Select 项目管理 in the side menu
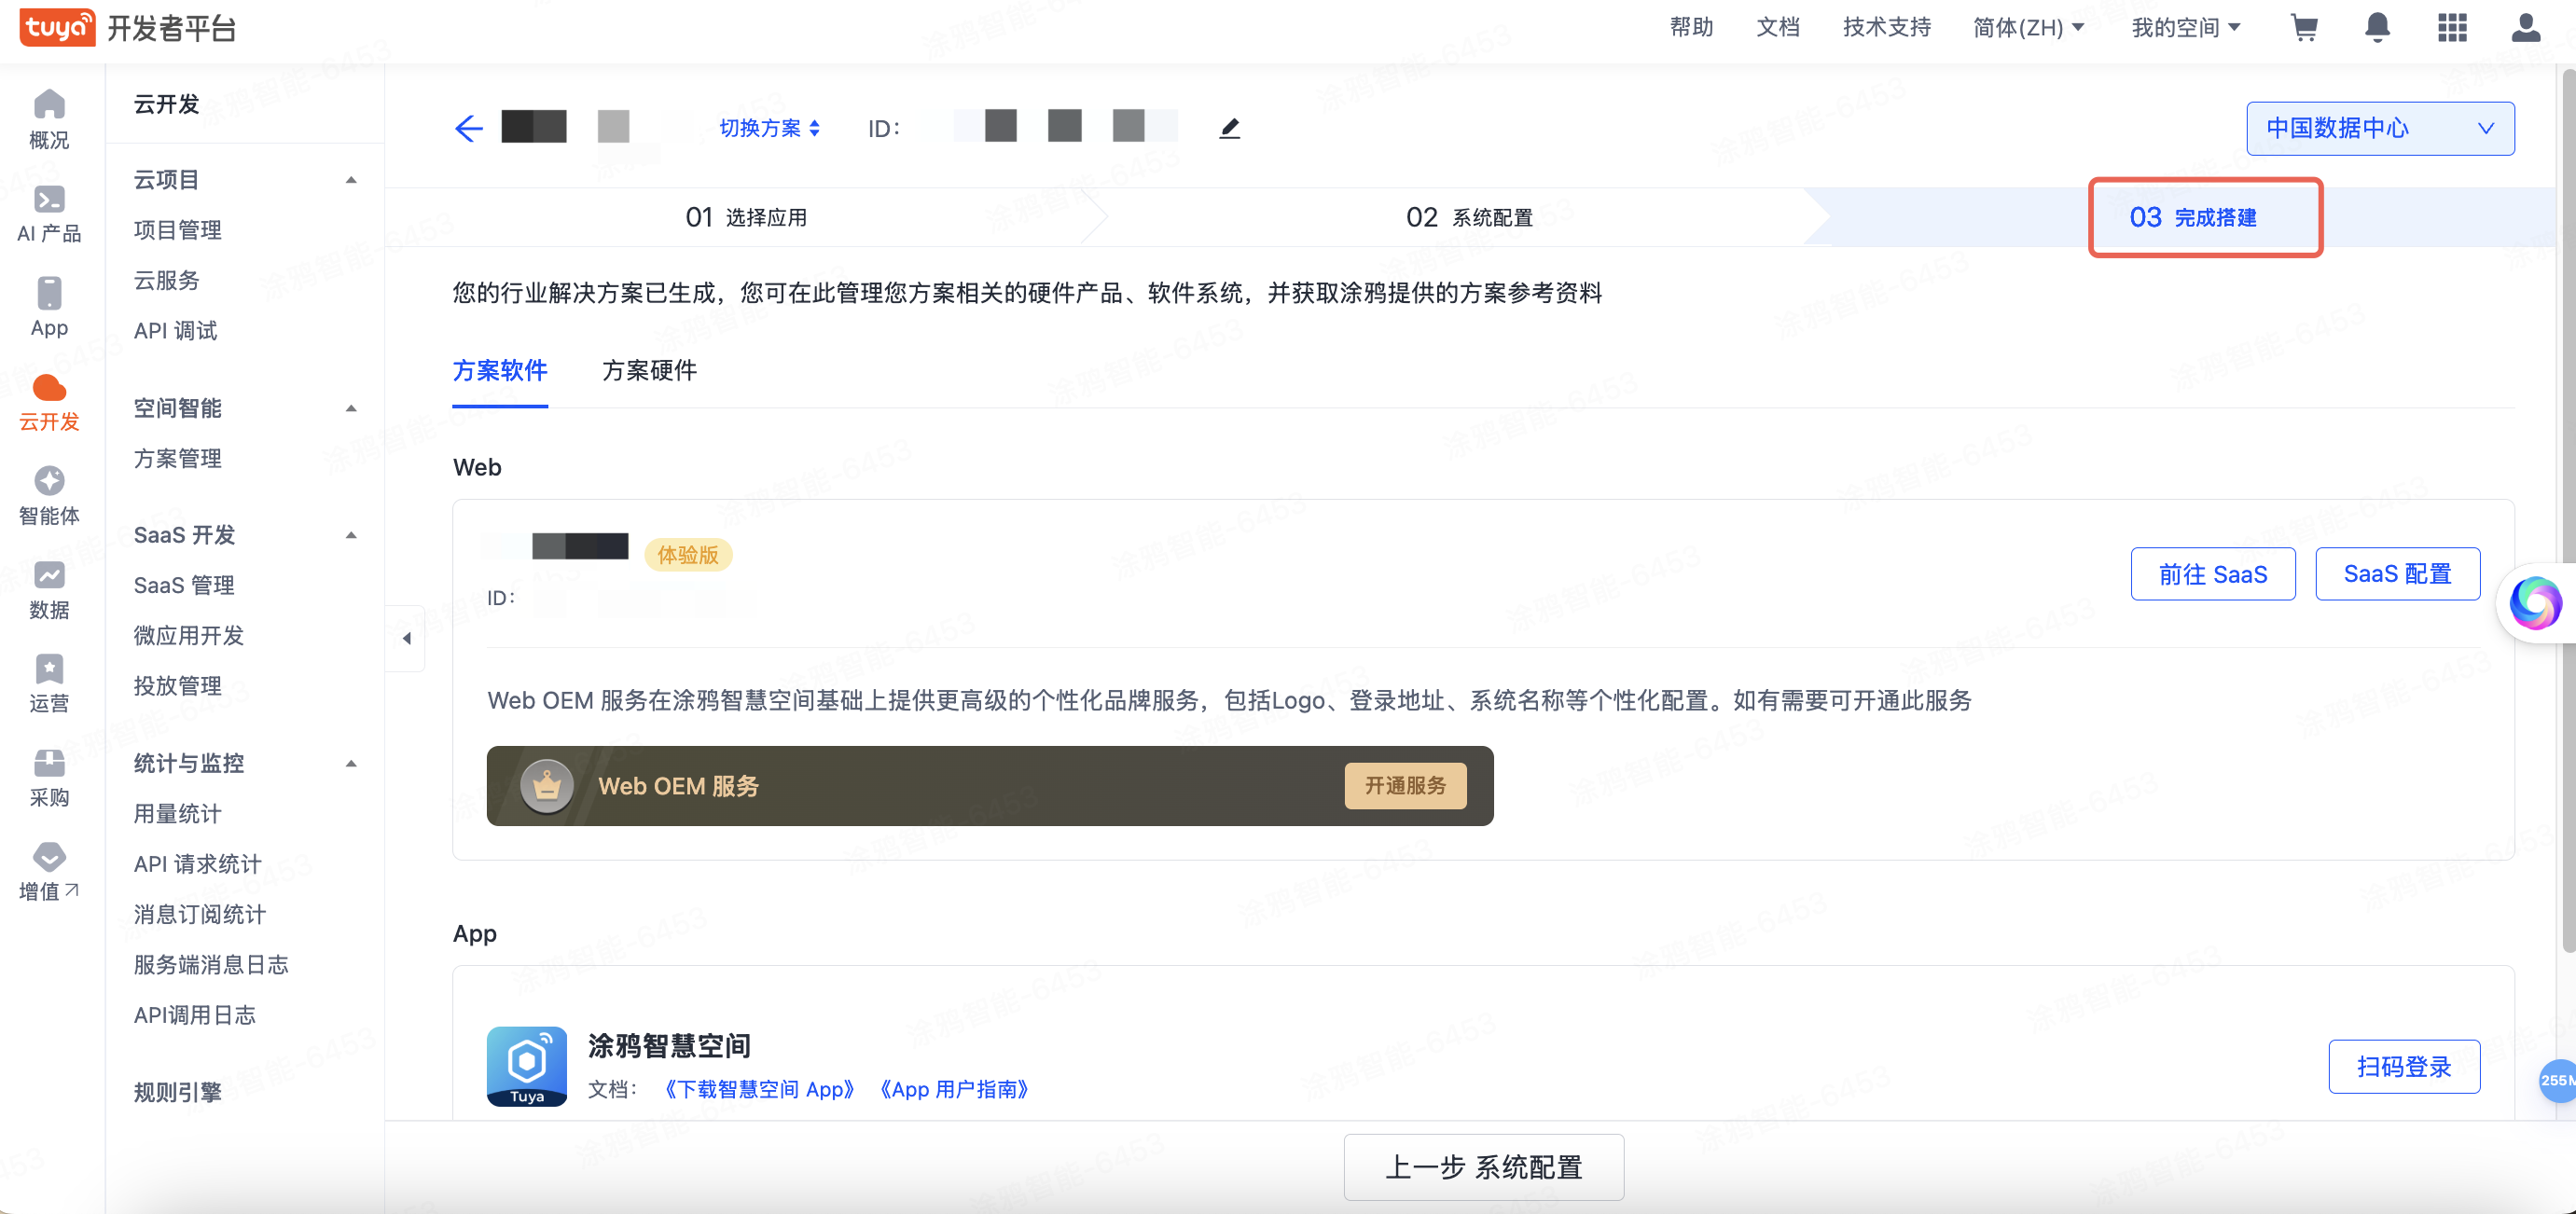This screenshot has width=2576, height=1214. [x=178, y=230]
